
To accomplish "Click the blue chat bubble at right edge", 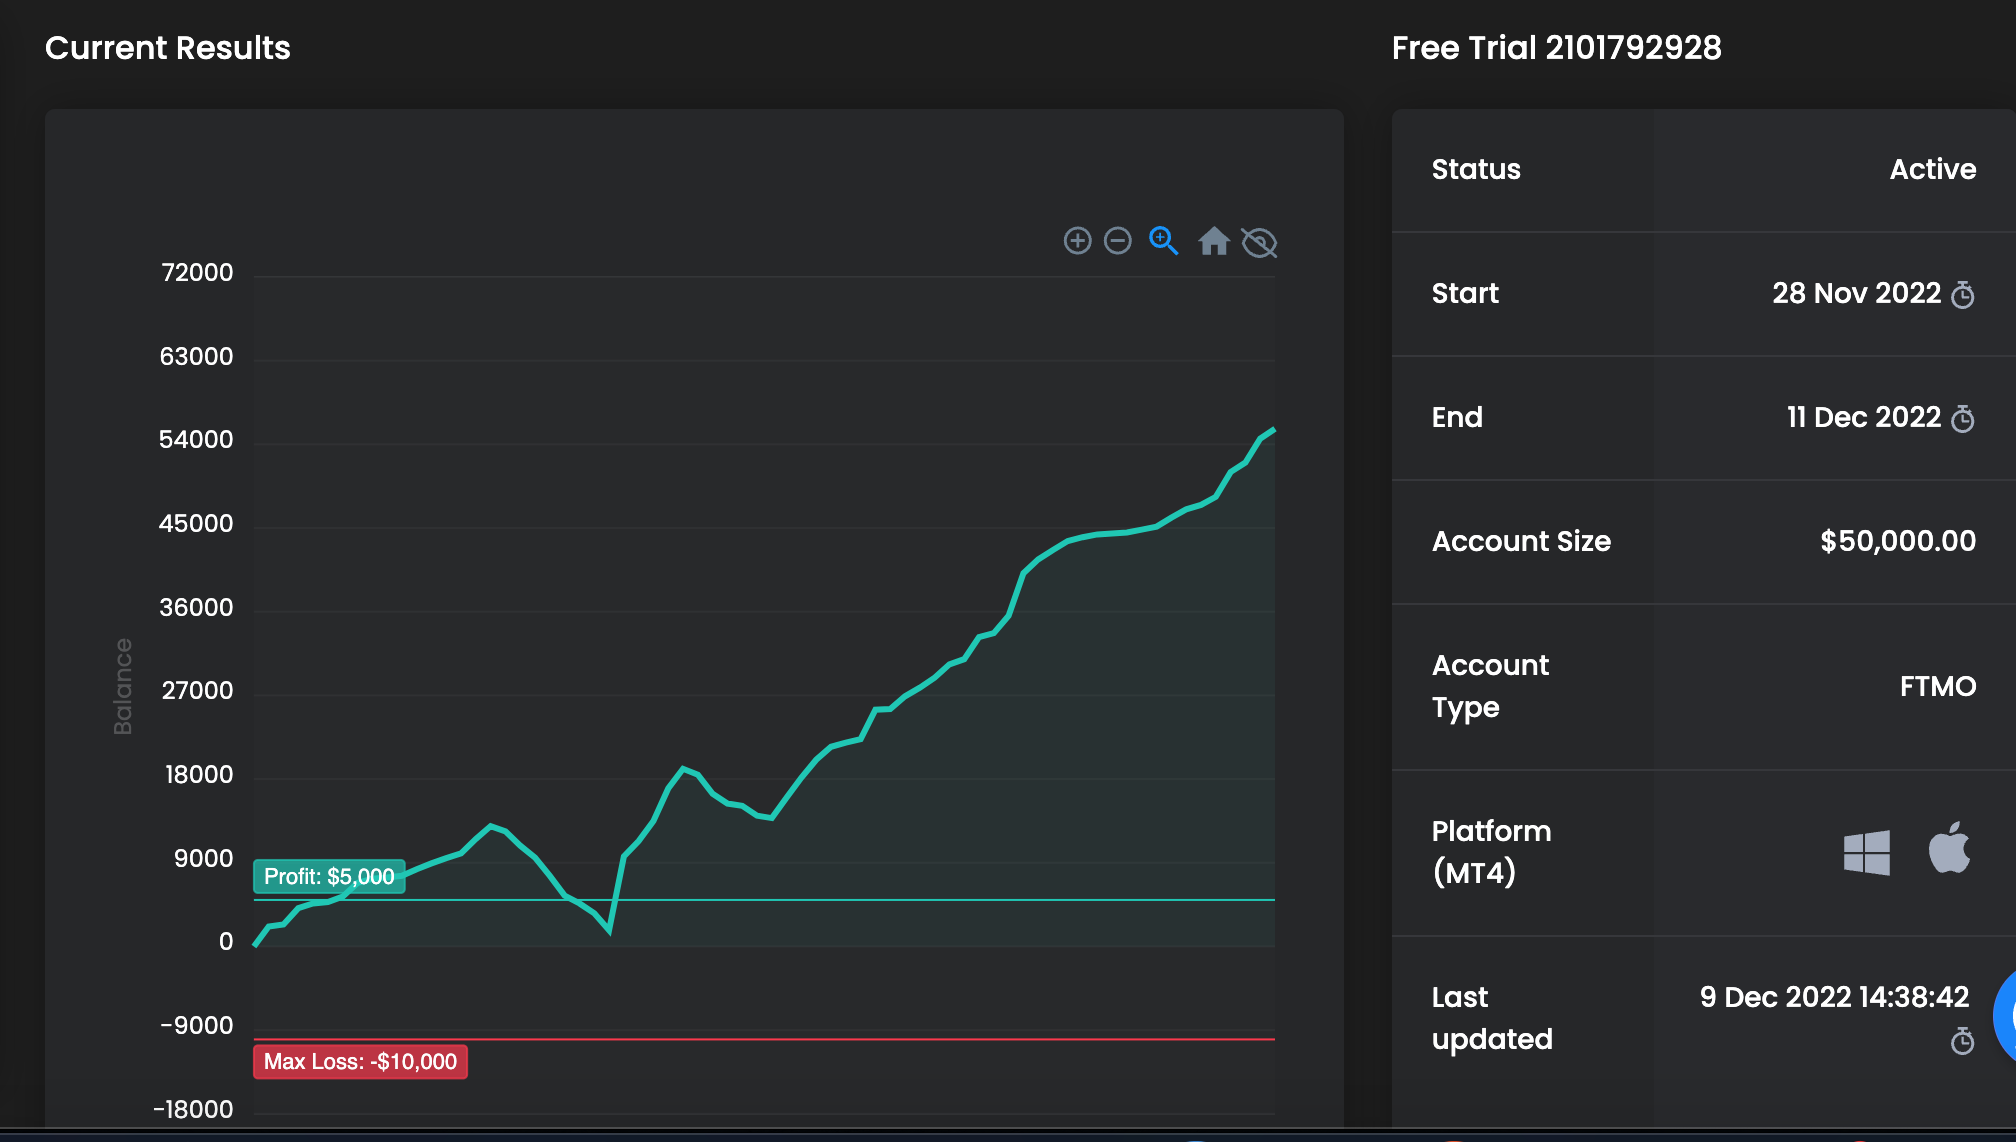I will click(x=2005, y=1015).
